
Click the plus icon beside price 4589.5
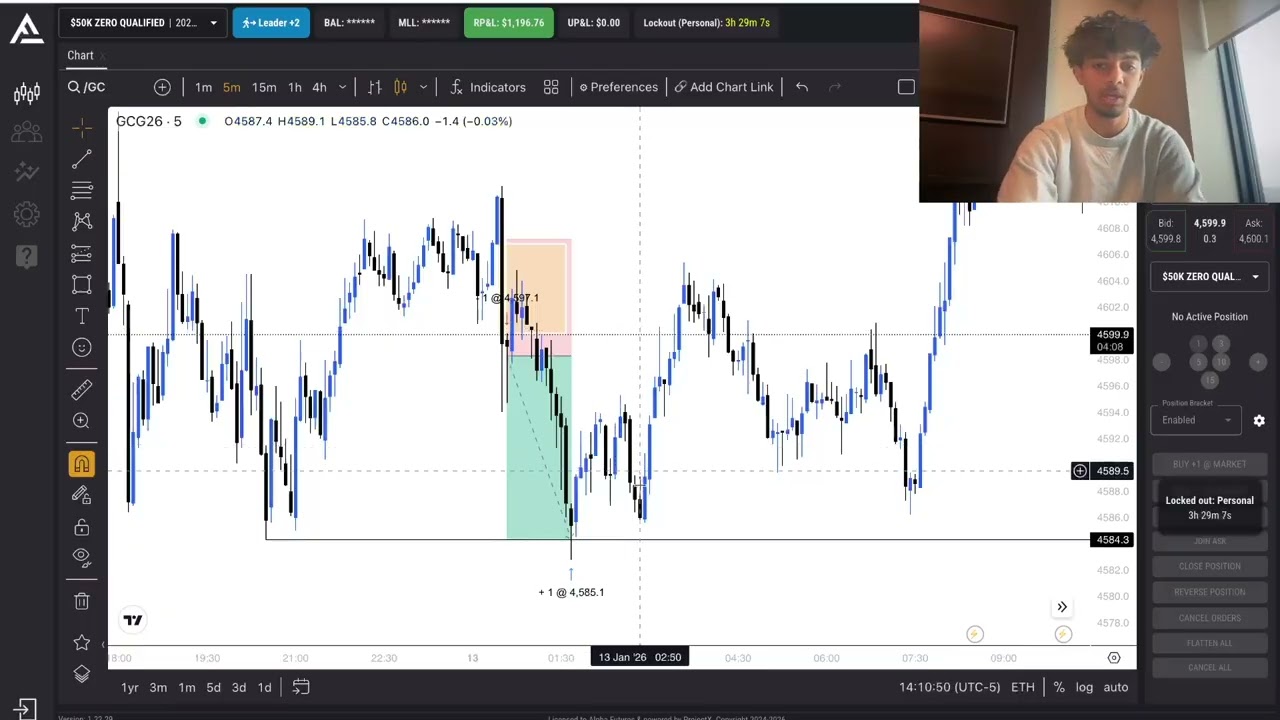[1080, 471]
